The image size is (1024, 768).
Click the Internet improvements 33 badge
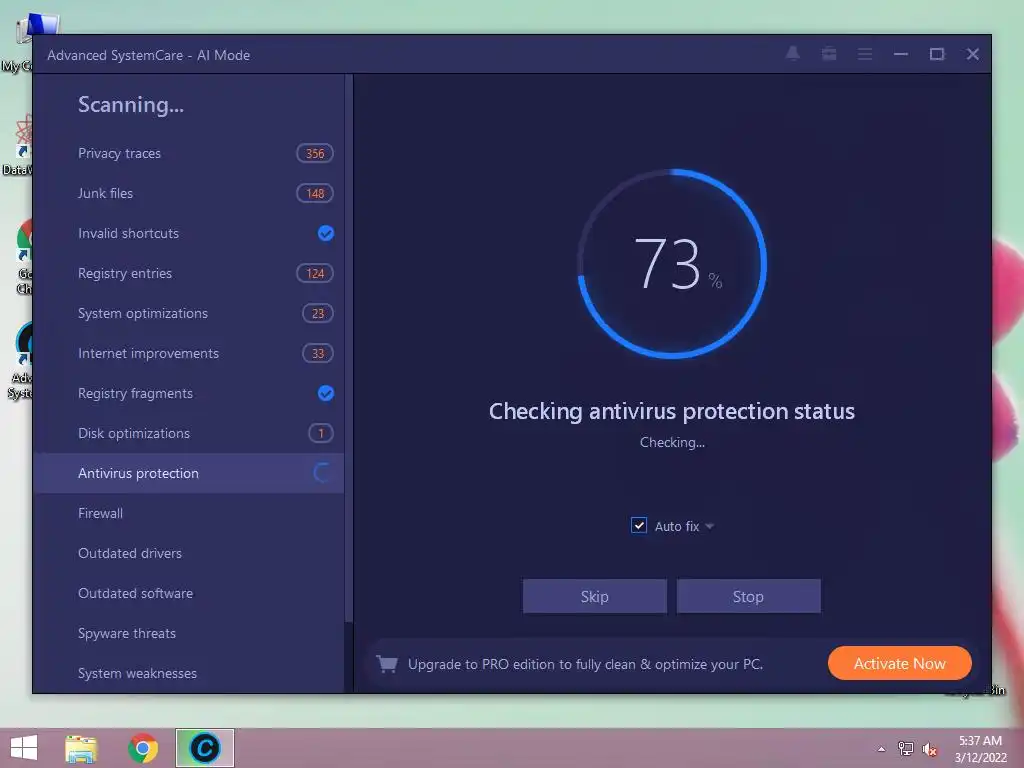click(317, 353)
